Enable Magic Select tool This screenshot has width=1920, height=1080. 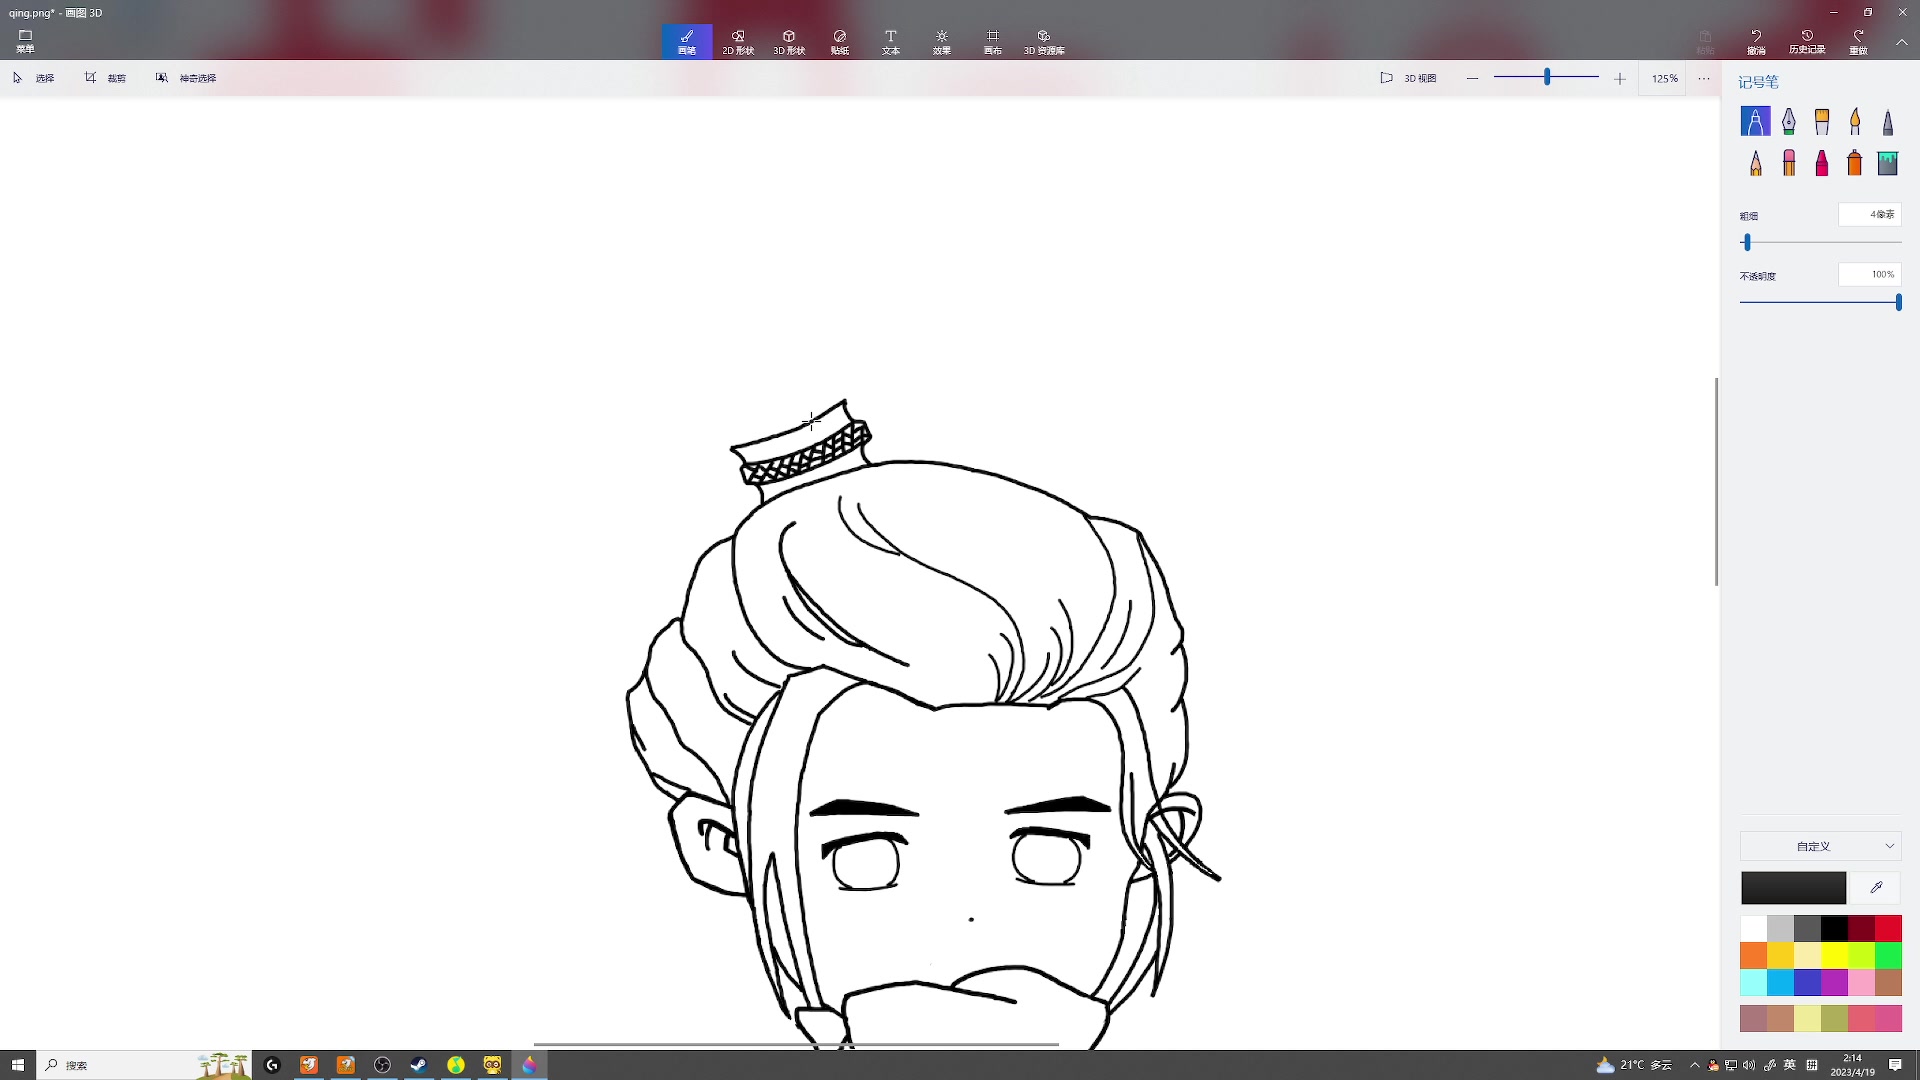click(x=186, y=78)
